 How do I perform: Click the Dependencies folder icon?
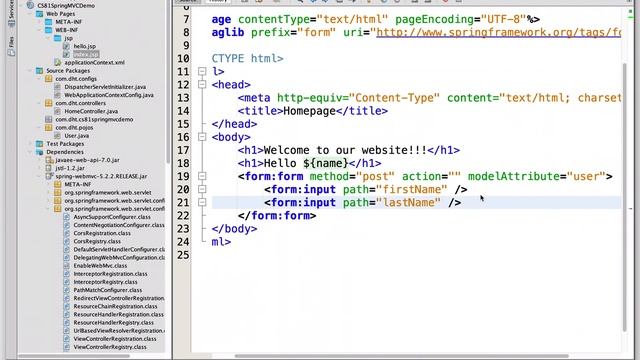tap(39, 152)
